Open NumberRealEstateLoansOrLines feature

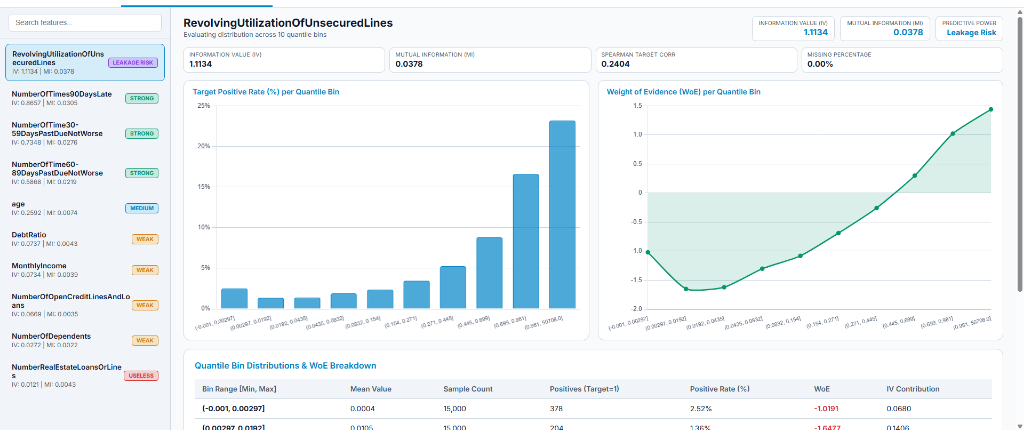tap(85, 376)
